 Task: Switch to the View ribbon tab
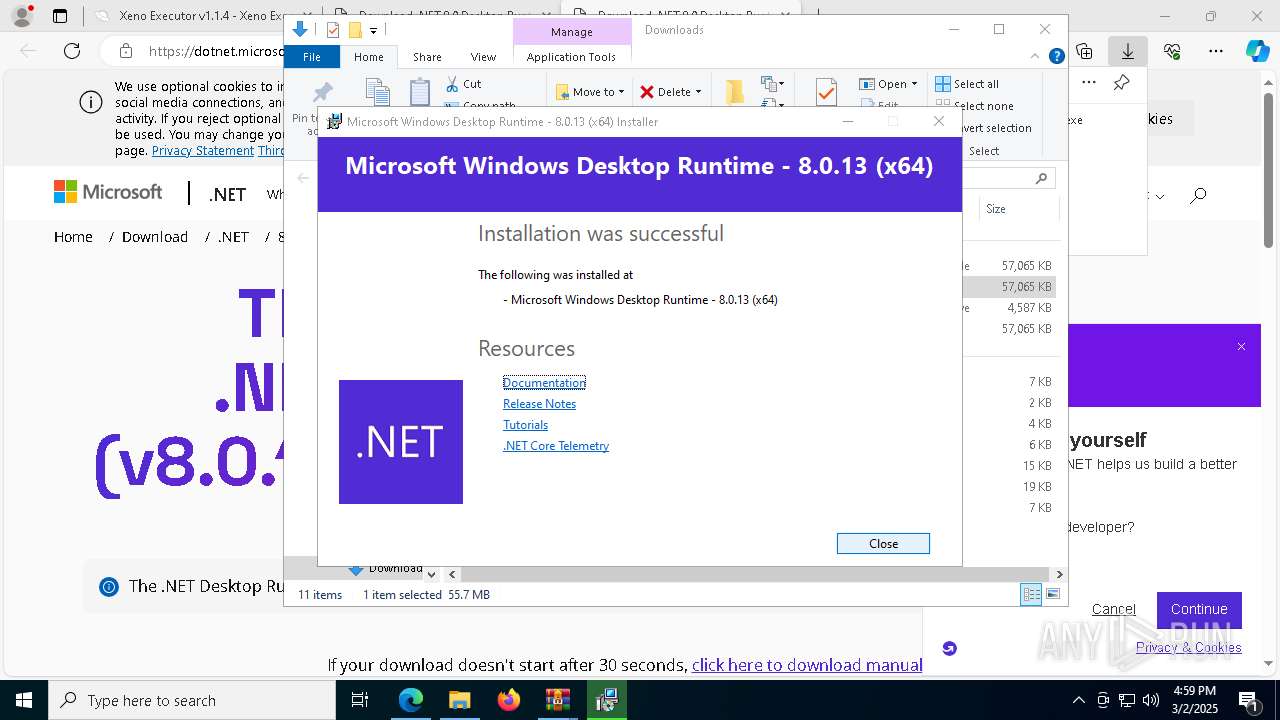pos(483,57)
